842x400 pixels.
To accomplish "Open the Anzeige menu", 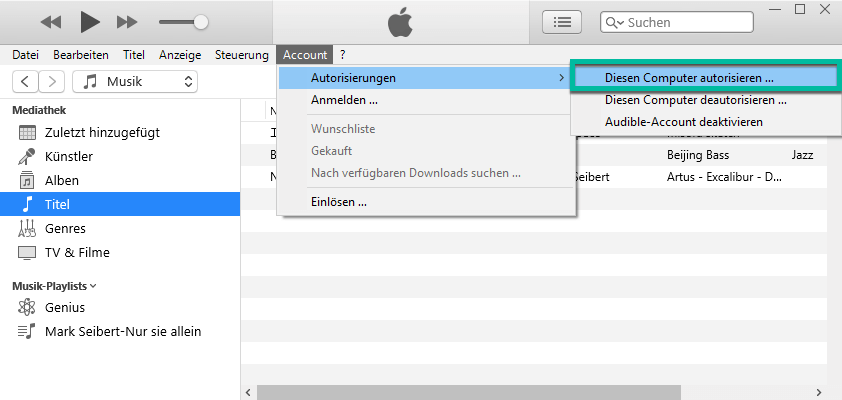I will pos(180,55).
